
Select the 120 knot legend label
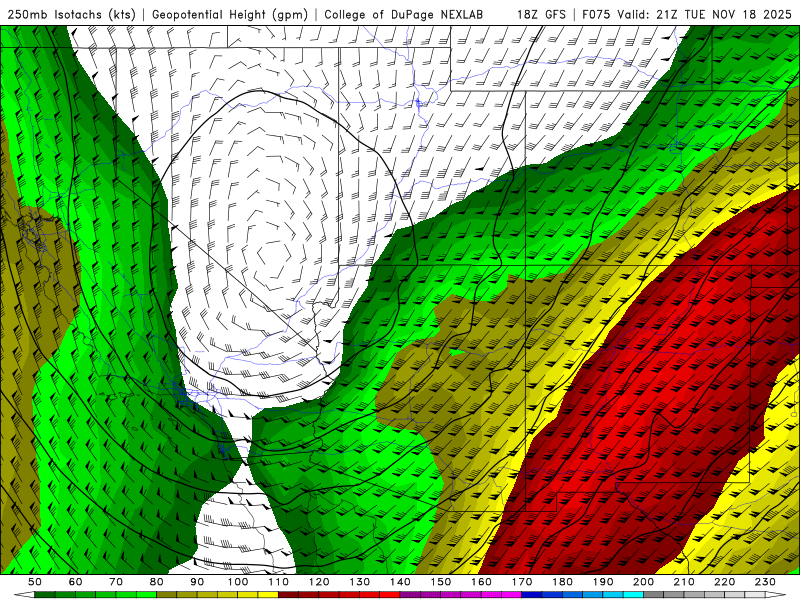(319, 582)
